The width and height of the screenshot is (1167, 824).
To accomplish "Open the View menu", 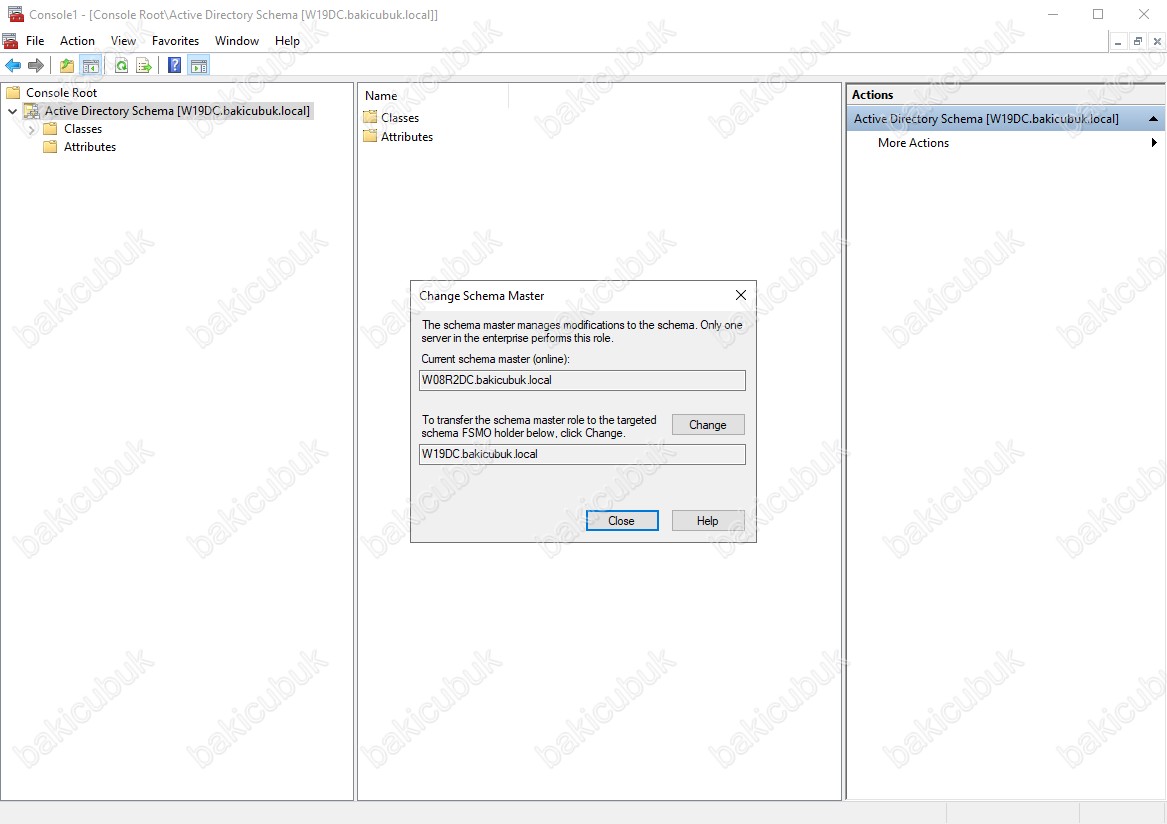I will tap(124, 40).
